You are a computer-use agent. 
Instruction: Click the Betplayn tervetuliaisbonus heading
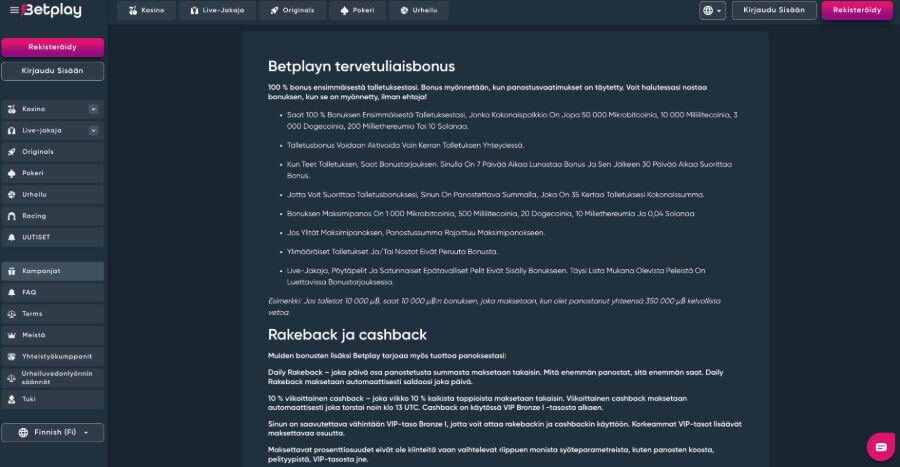[361, 67]
